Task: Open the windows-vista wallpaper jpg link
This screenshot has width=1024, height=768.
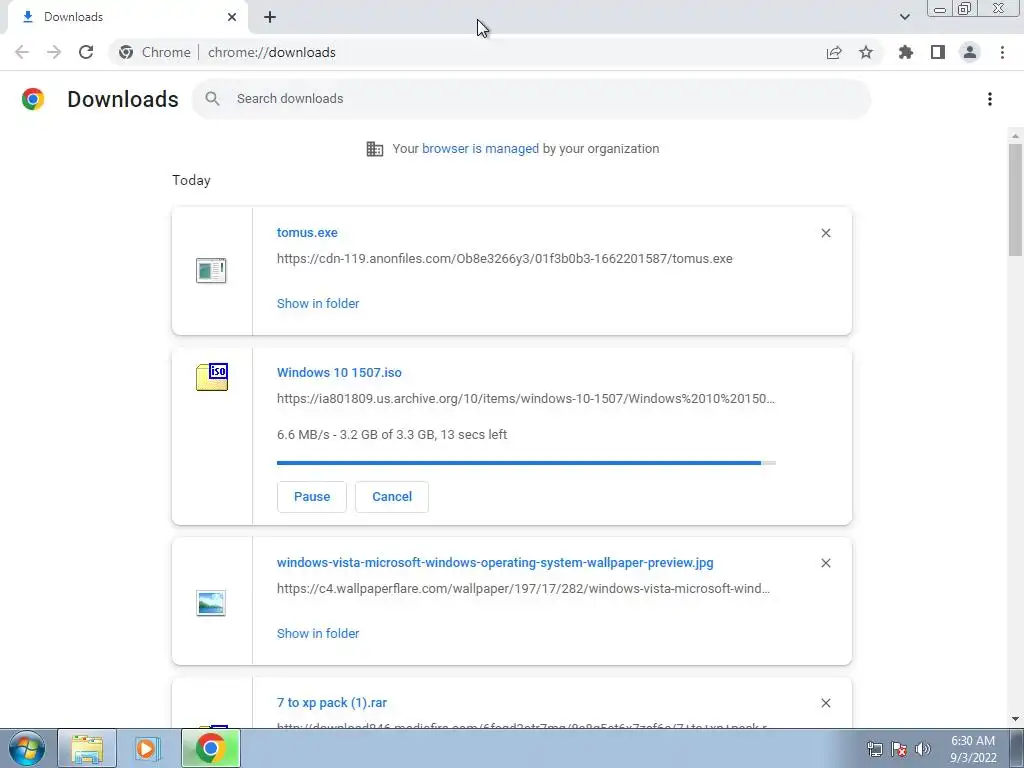Action: click(495, 562)
